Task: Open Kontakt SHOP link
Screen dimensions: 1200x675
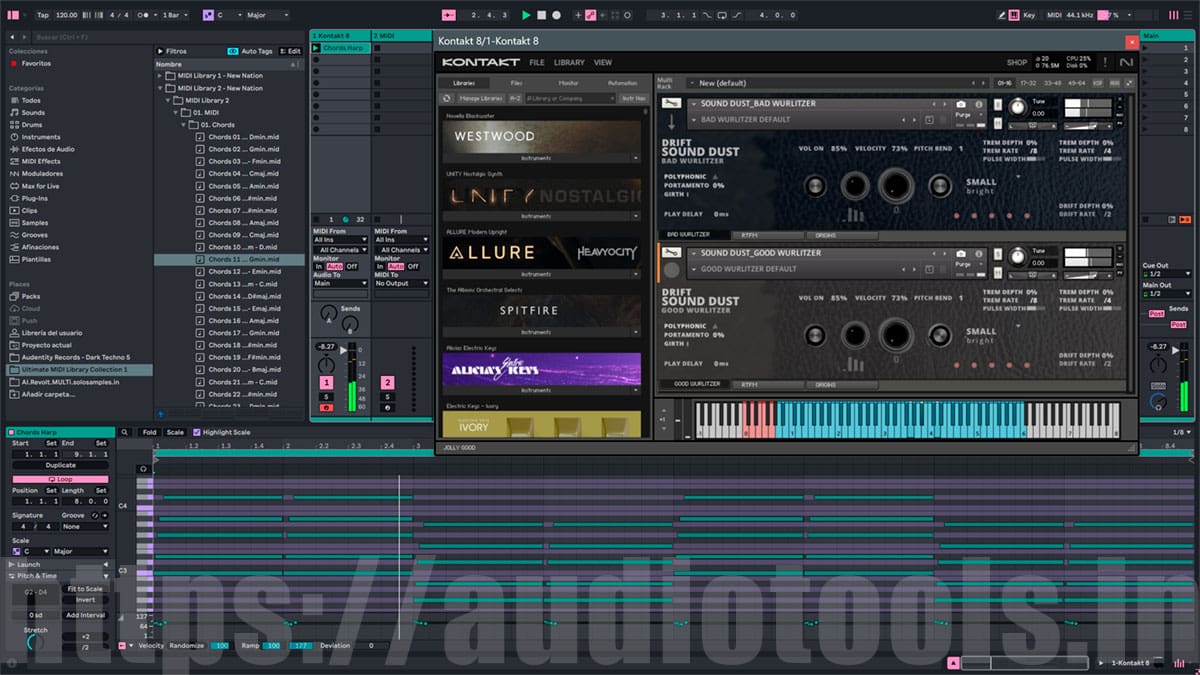Action: (x=1017, y=62)
